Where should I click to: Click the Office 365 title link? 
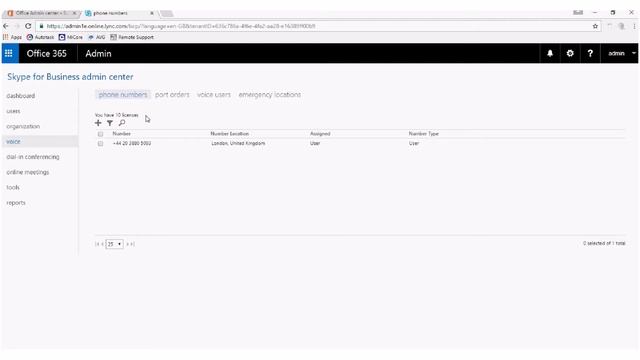coord(47,53)
